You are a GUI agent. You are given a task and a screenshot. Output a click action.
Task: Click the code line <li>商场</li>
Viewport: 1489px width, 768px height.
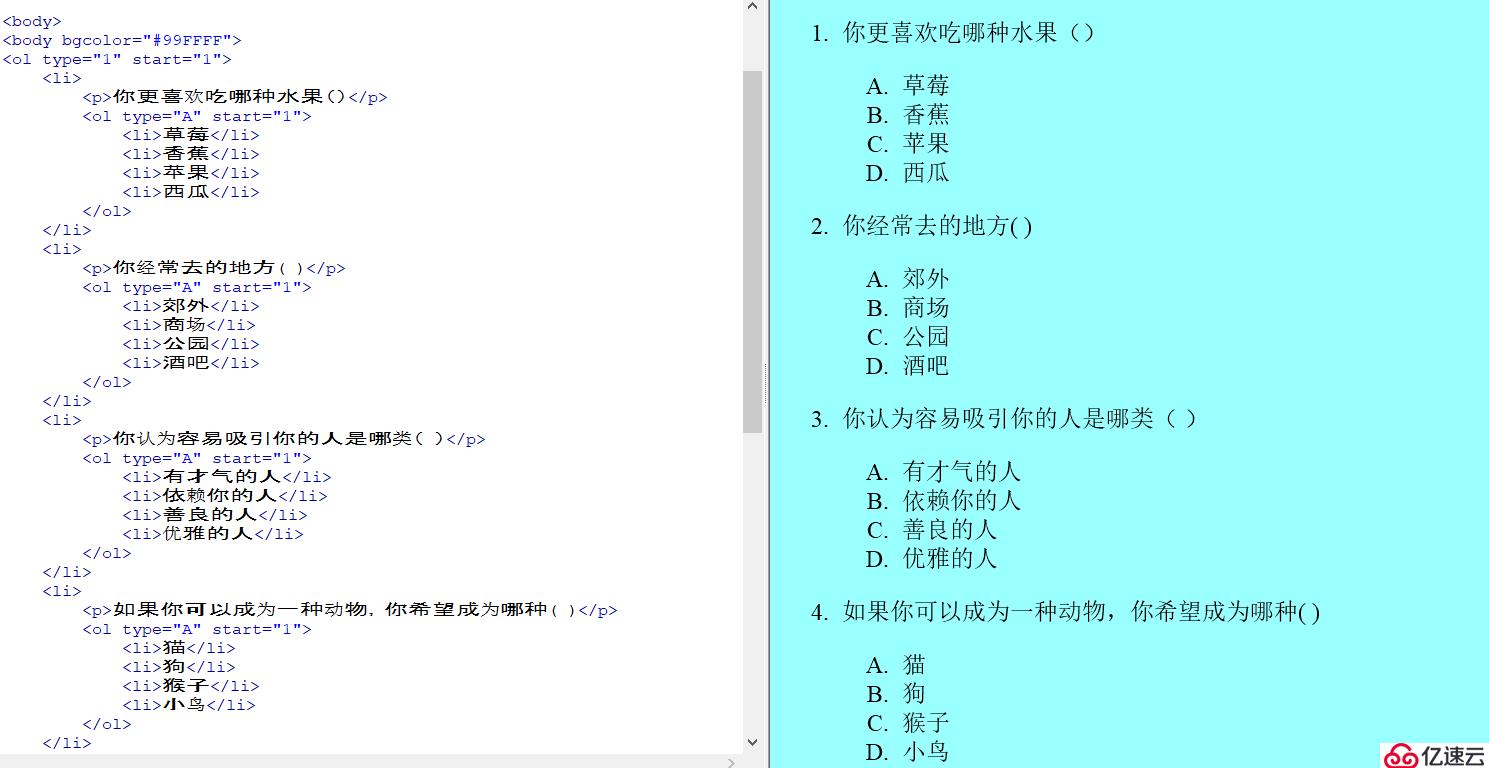pos(189,325)
